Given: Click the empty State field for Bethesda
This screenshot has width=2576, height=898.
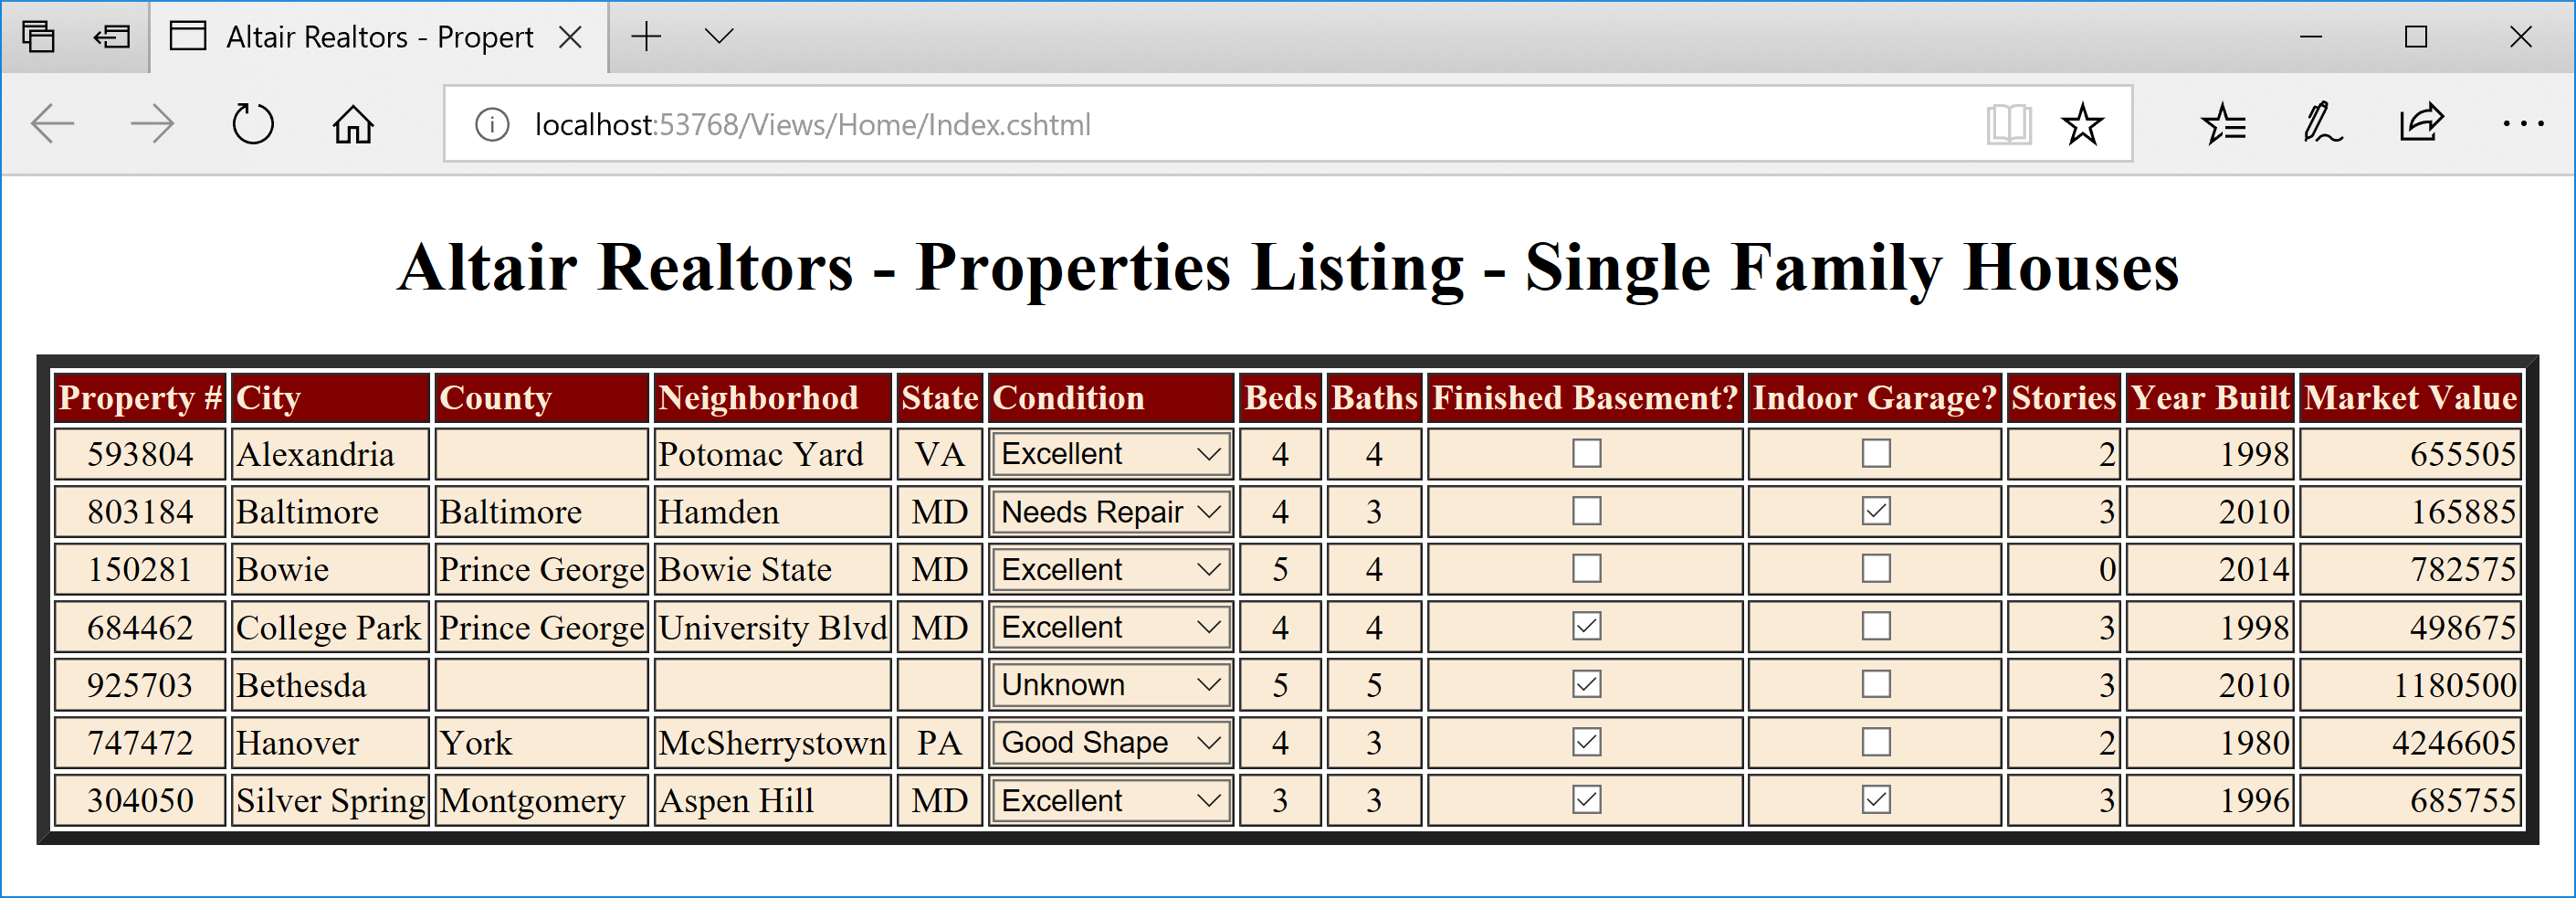Looking at the screenshot, I should click(939, 685).
